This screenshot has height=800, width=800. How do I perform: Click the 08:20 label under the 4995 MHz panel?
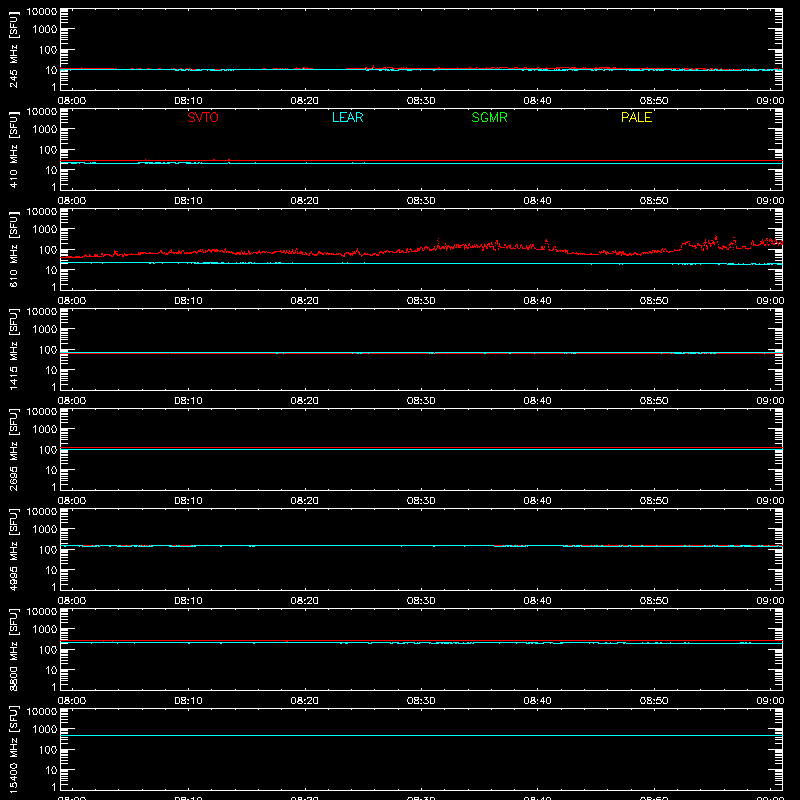[305, 601]
